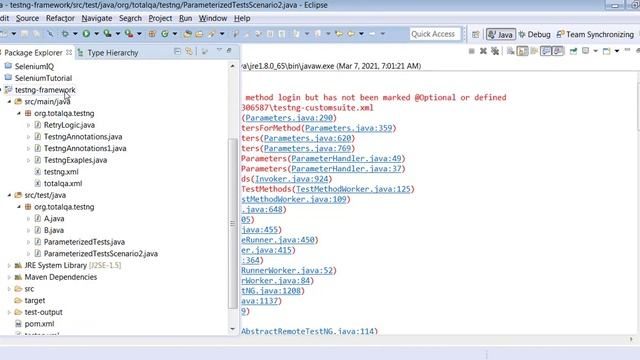Click the Open Type icon
The image size is (640, 360).
(187, 34)
